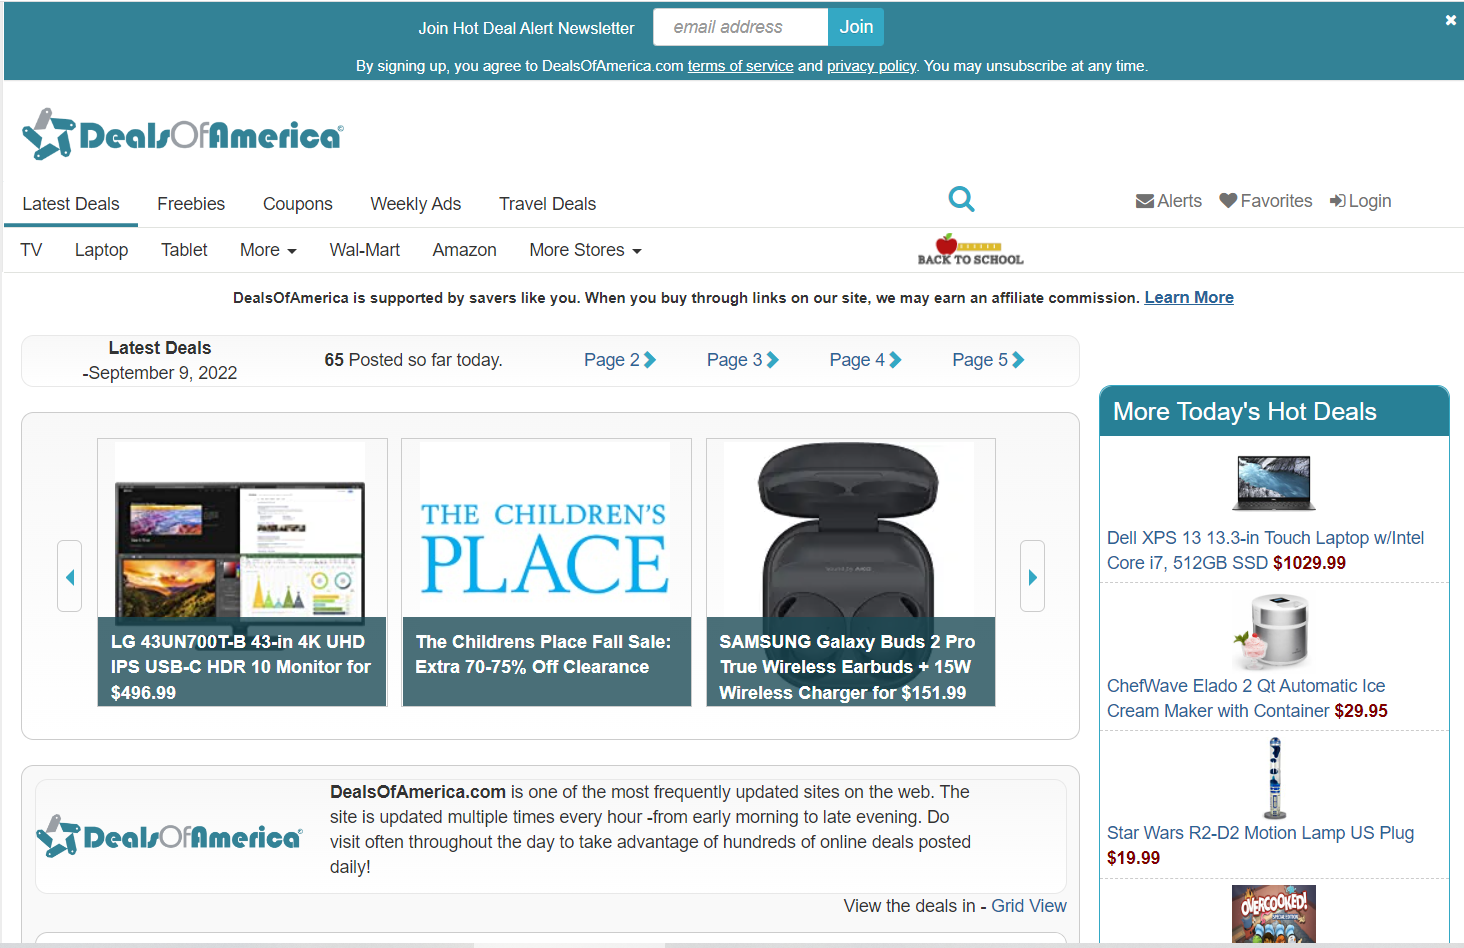This screenshot has height=948, width=1464.
Task: Click the Overcooked game thumbnail
Action: [1274, 914]
